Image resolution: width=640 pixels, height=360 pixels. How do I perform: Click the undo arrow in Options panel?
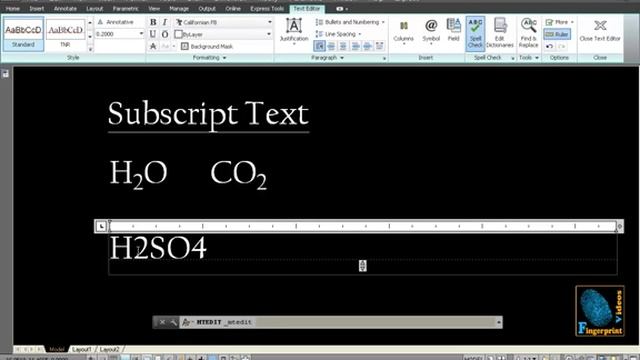coord(549,47)
